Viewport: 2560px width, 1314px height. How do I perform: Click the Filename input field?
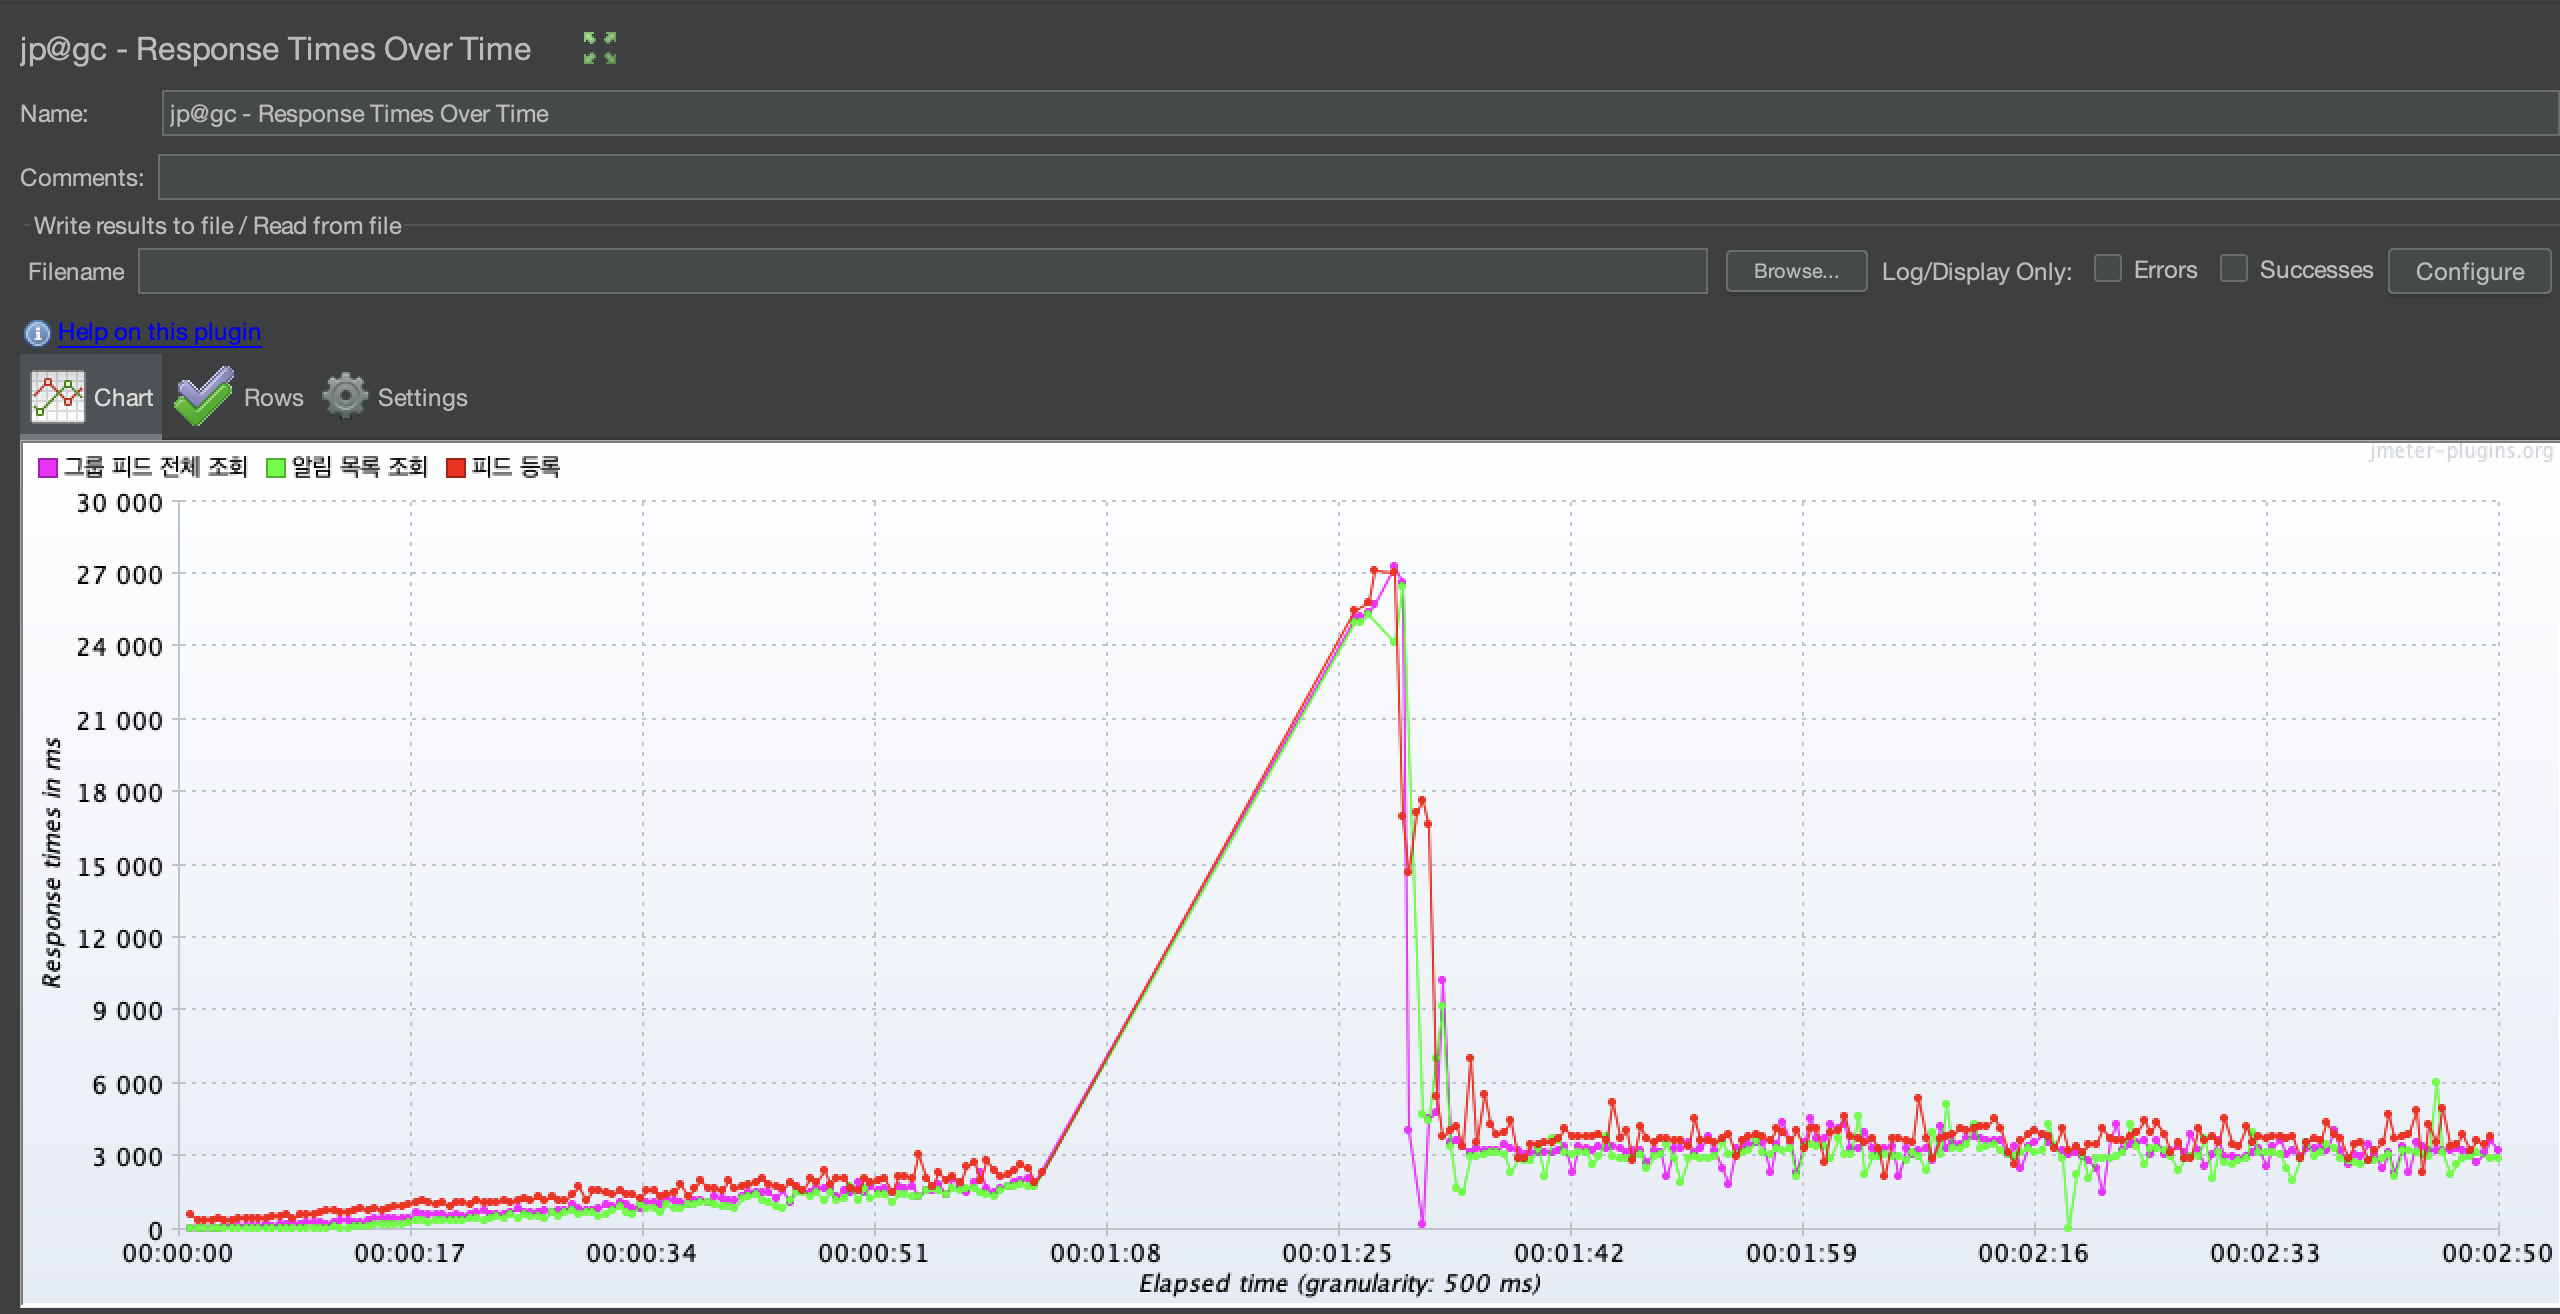coord(922,272)
